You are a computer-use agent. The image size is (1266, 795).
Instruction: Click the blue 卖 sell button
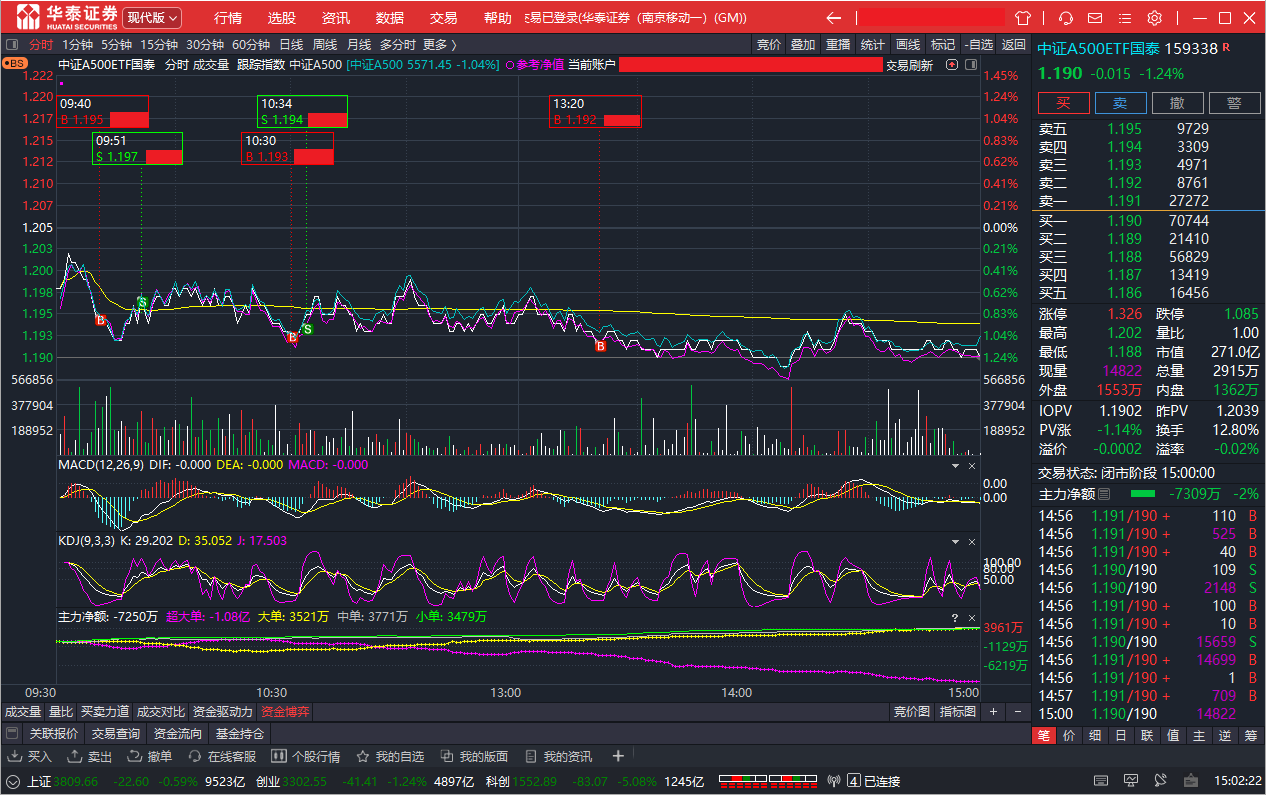click(1120, 103)
